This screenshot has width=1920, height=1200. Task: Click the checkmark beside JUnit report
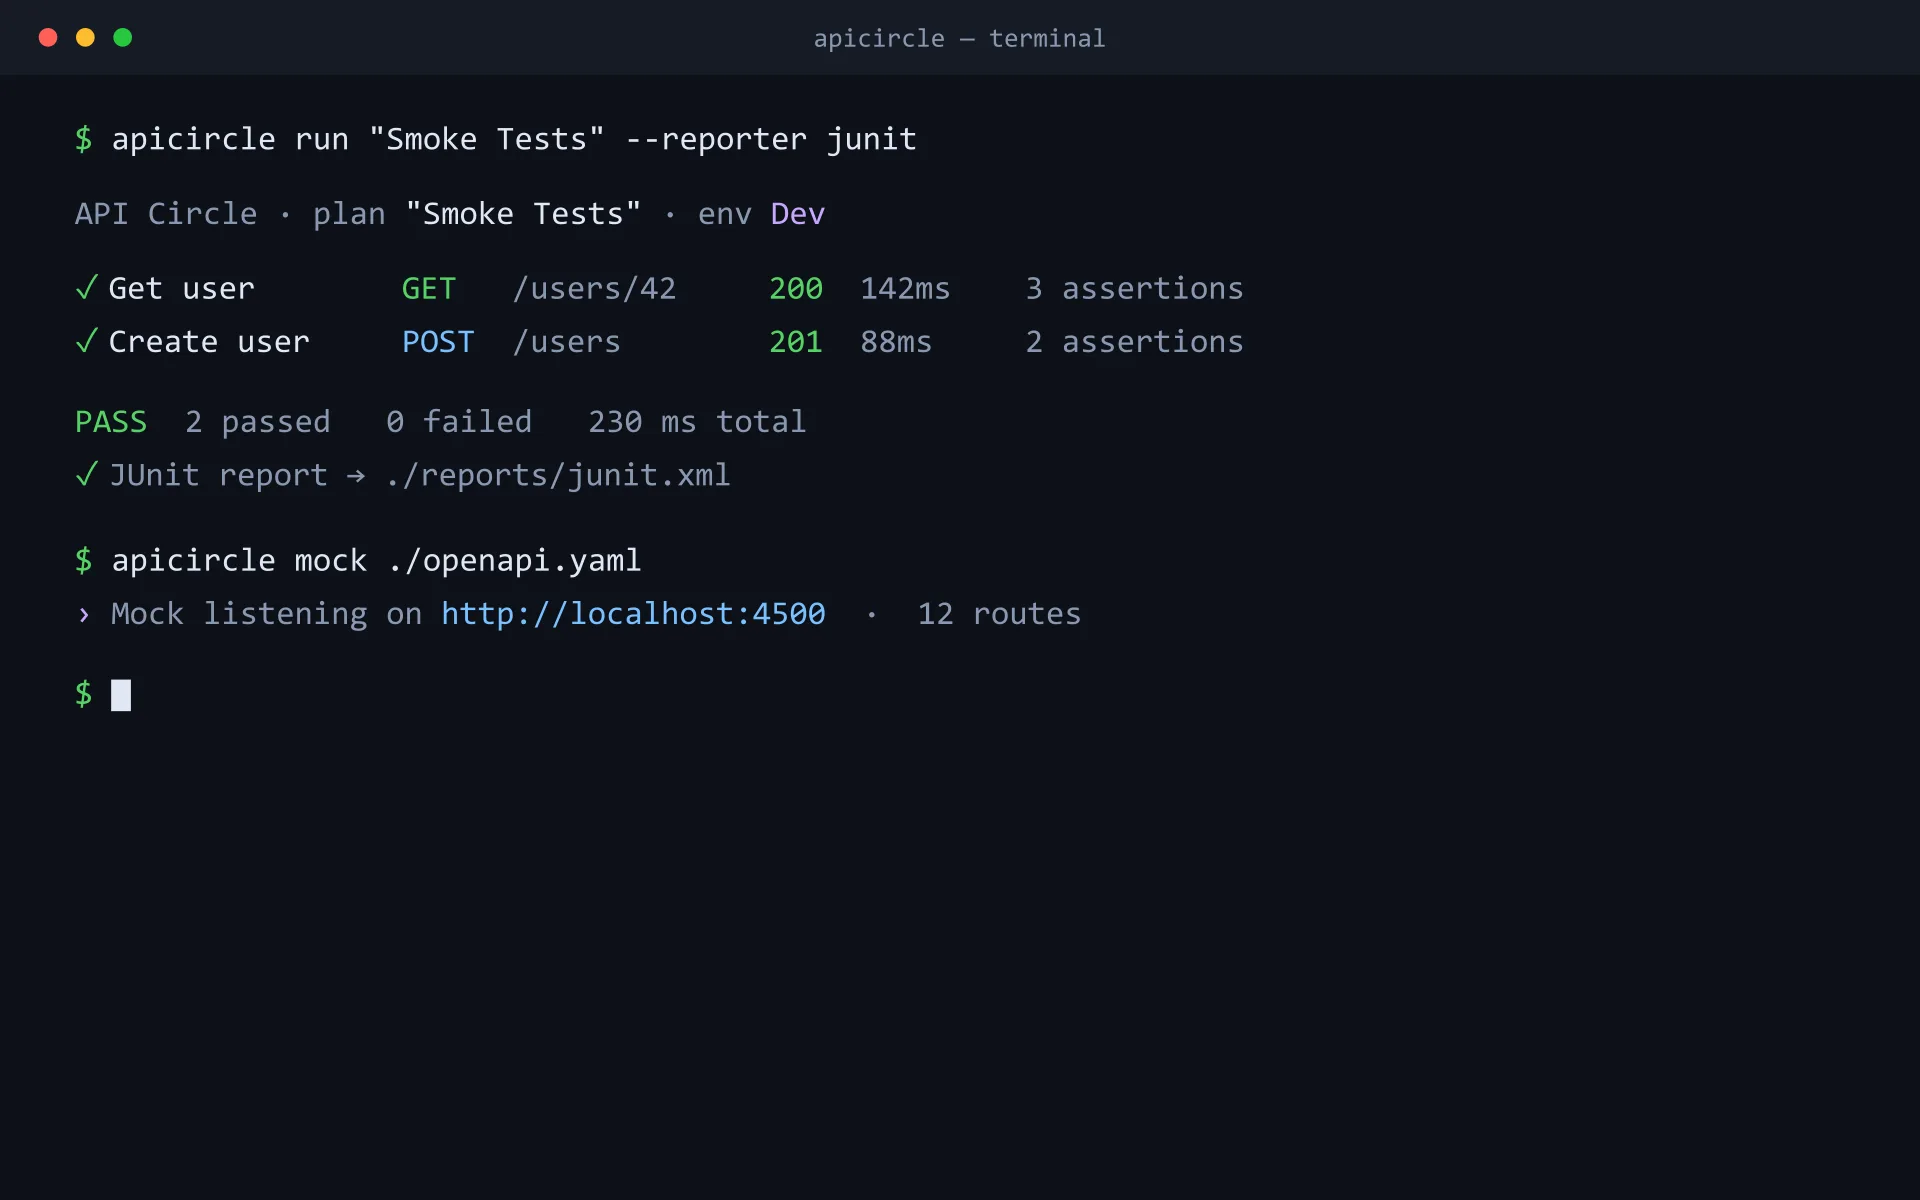(x=86, y=474)
